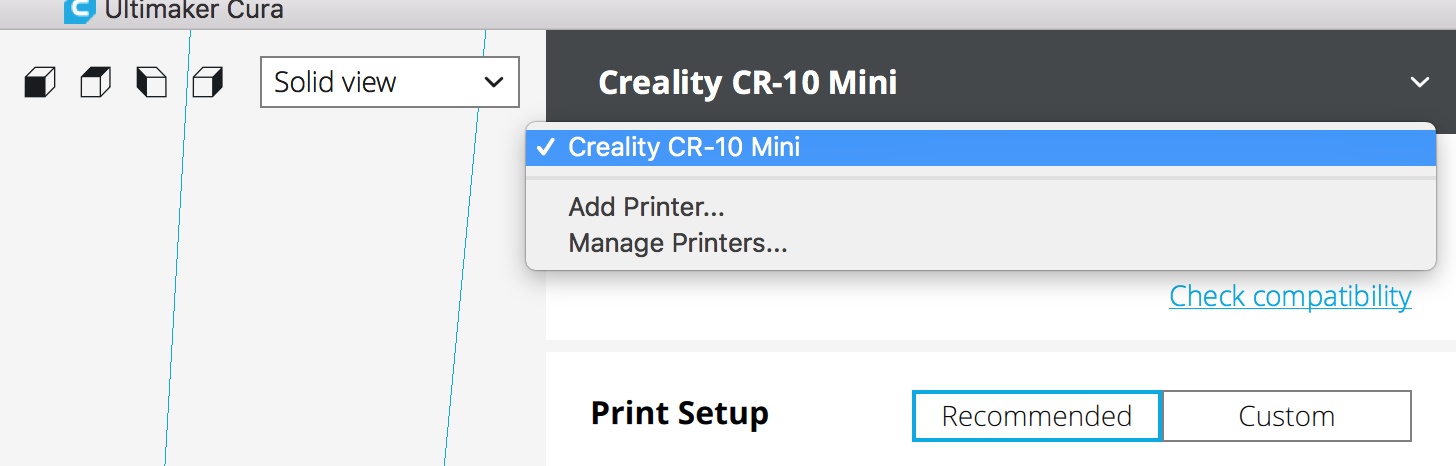Screen dimensions: 1456x466
Task: Click the Creality CR-10 Mini header bar
Action: 747,82
